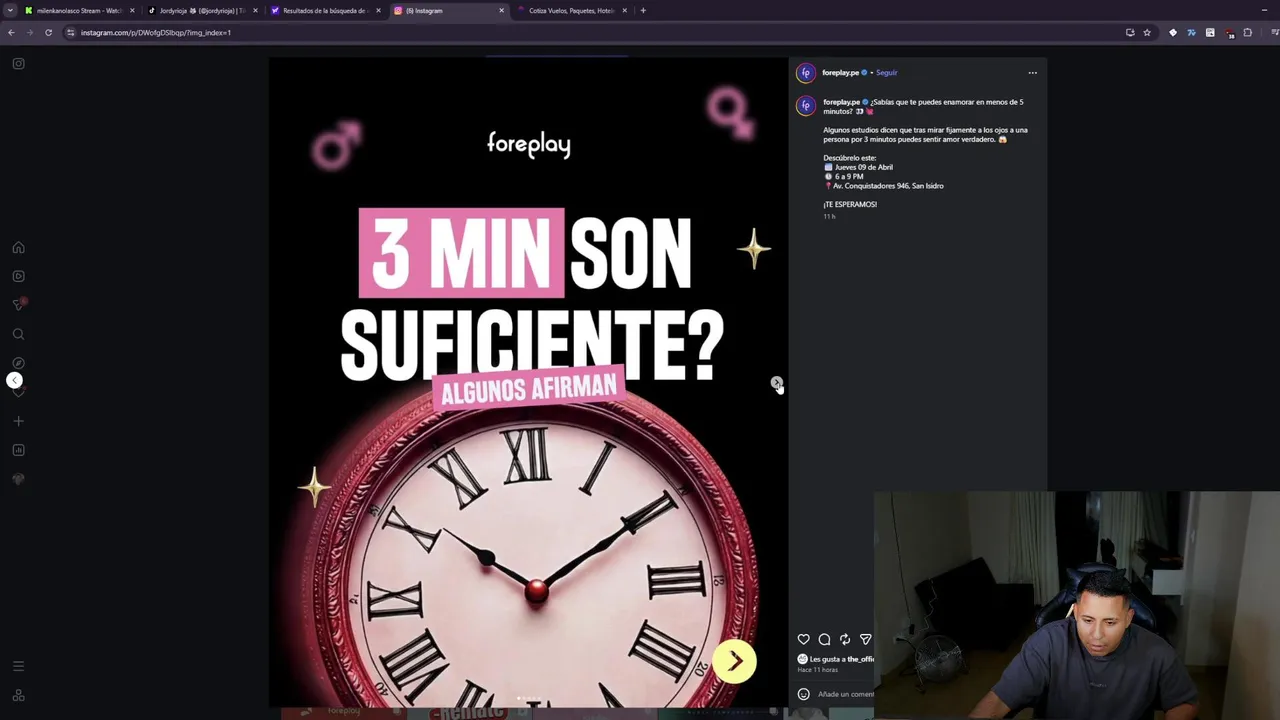The width and height of the screenshot is (1280, 720).
Task: Open profile avatar icon in sidebar
Action: [18, 479]
